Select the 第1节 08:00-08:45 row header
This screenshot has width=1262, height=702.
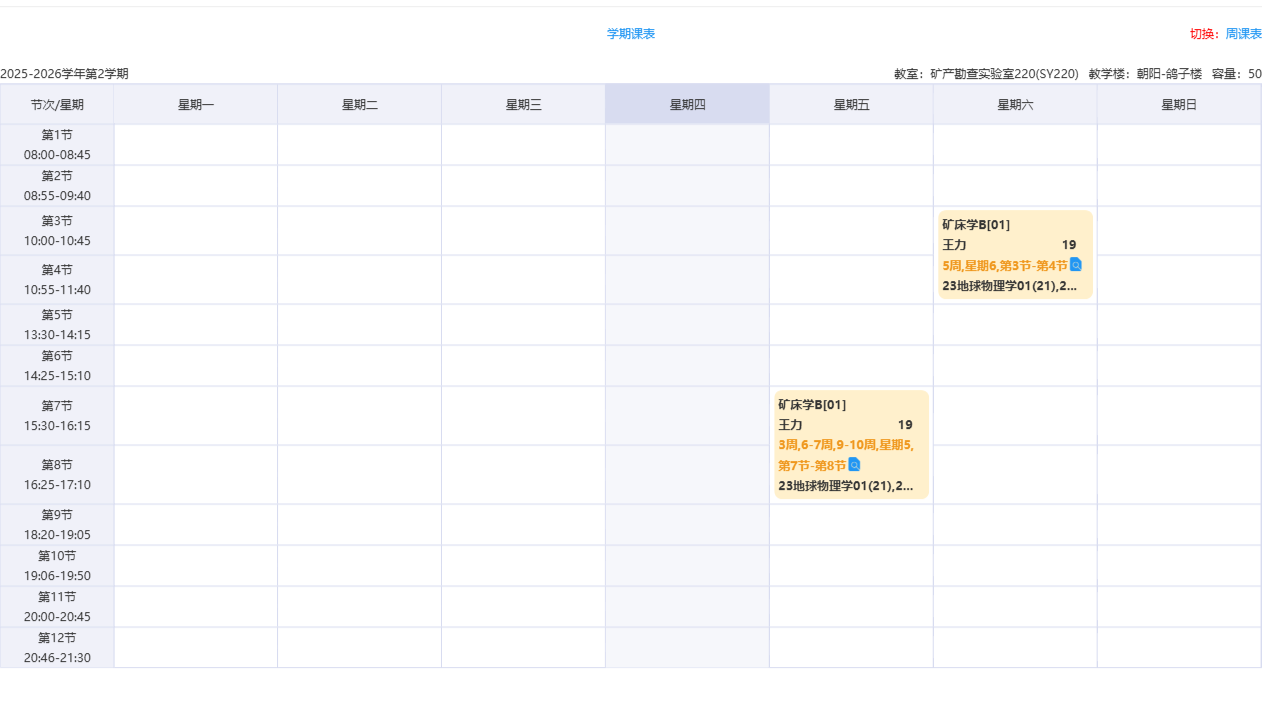(57, 145)
